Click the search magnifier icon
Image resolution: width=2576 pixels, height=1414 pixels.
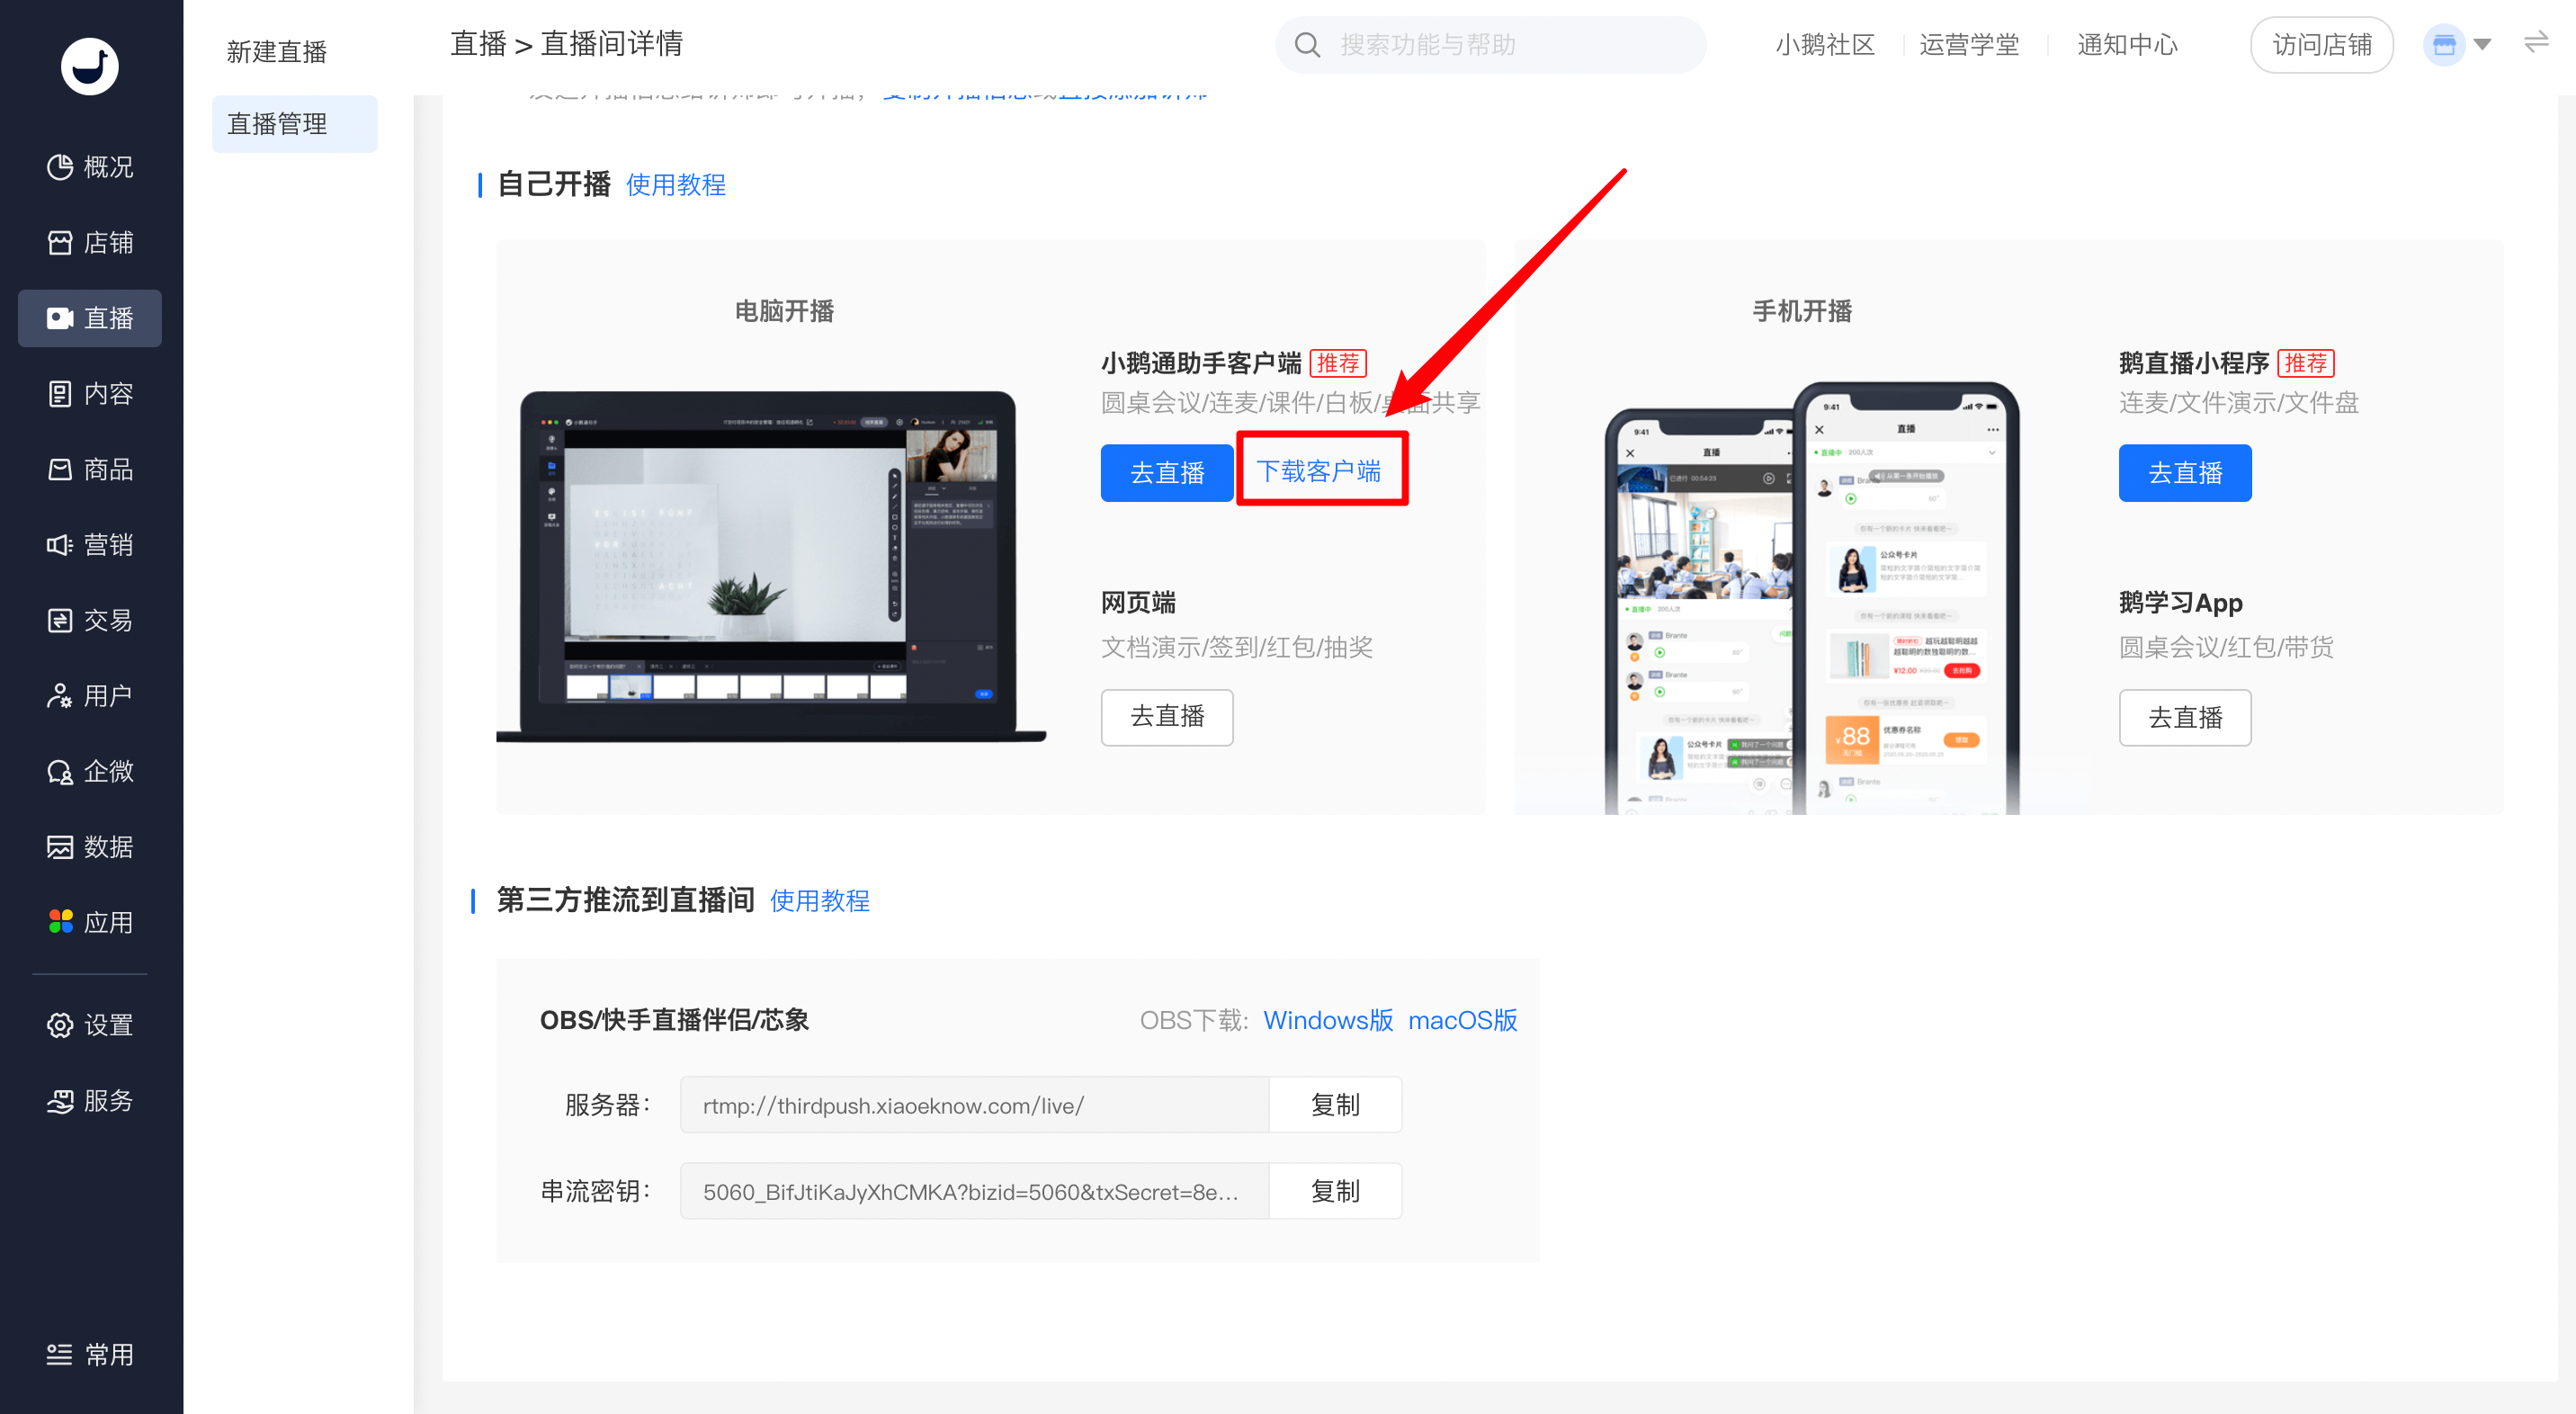tap(1307, 45)
